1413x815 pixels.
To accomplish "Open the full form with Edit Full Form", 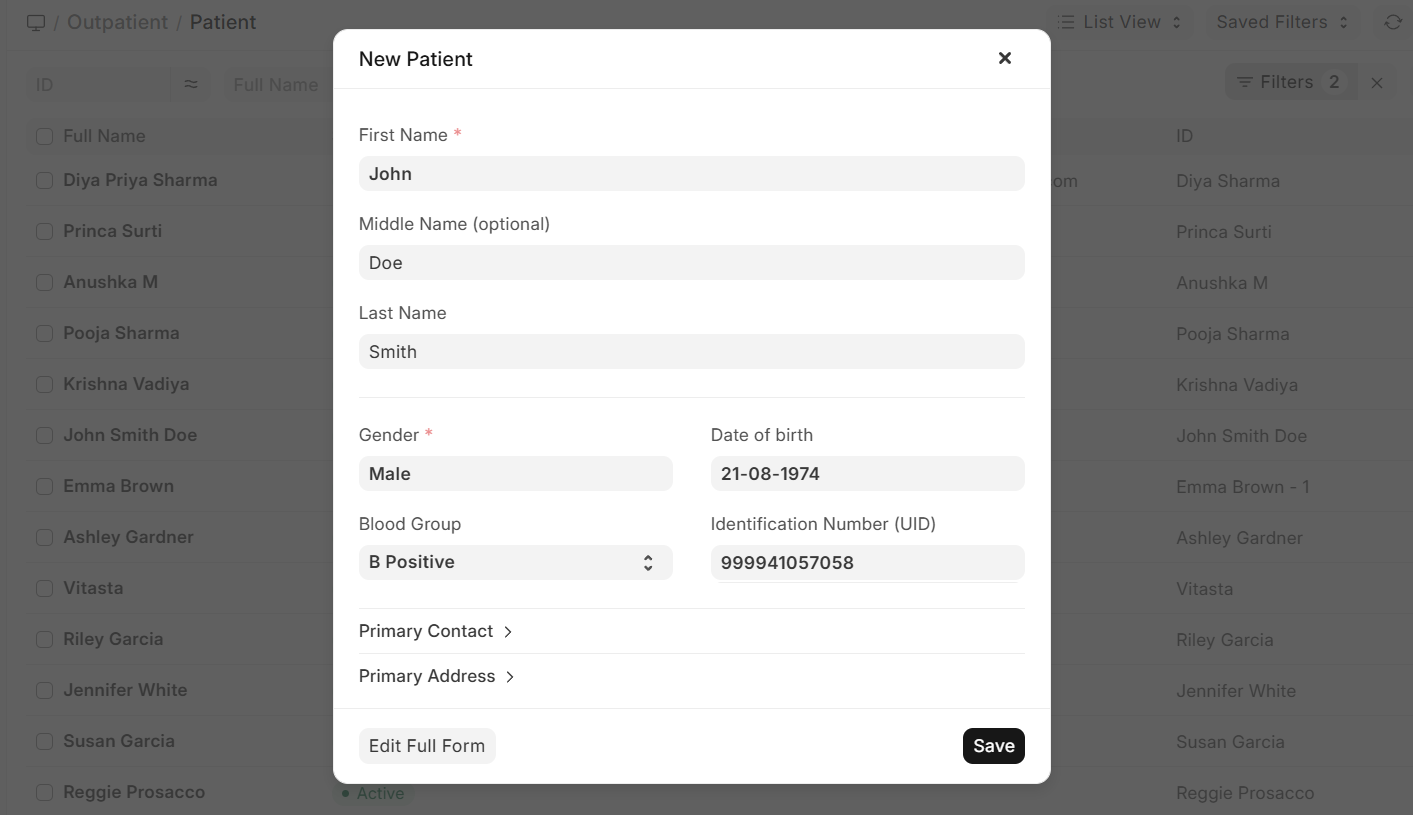I will point(427,745).
